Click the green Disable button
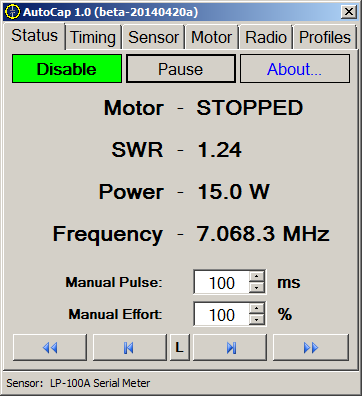 click(67, 69)
